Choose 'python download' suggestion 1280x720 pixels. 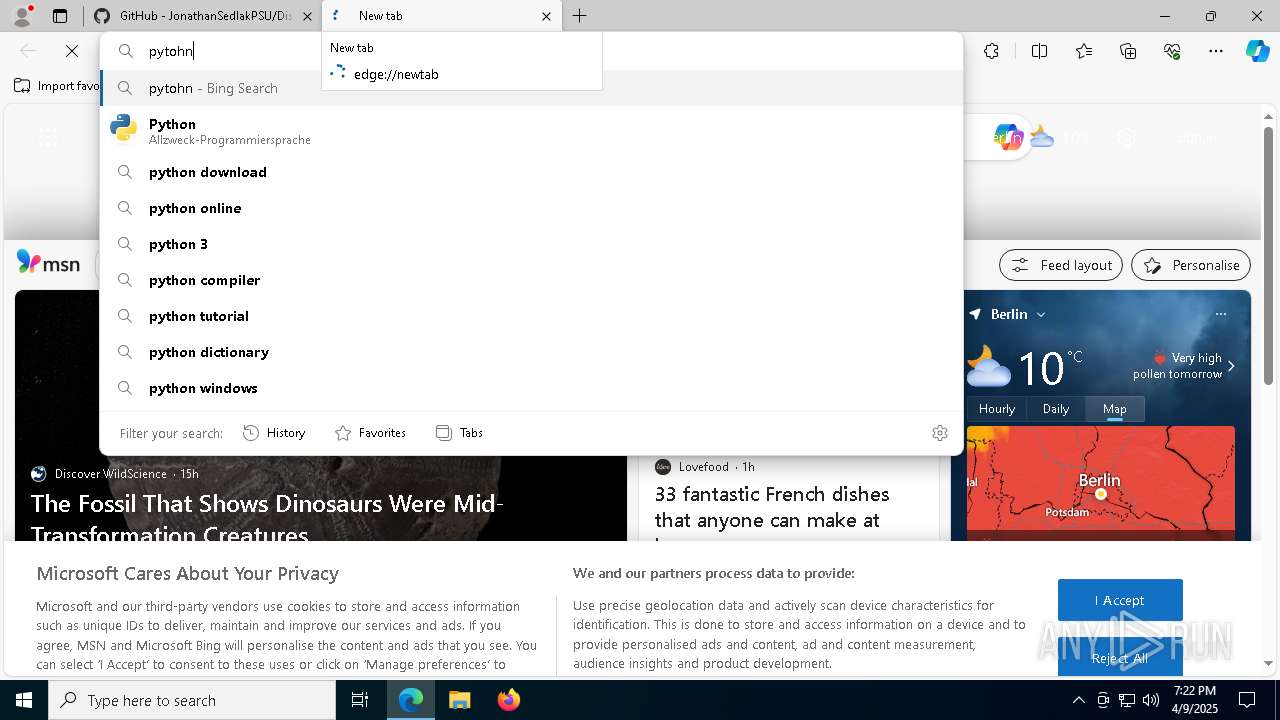(x=532, y=172)
